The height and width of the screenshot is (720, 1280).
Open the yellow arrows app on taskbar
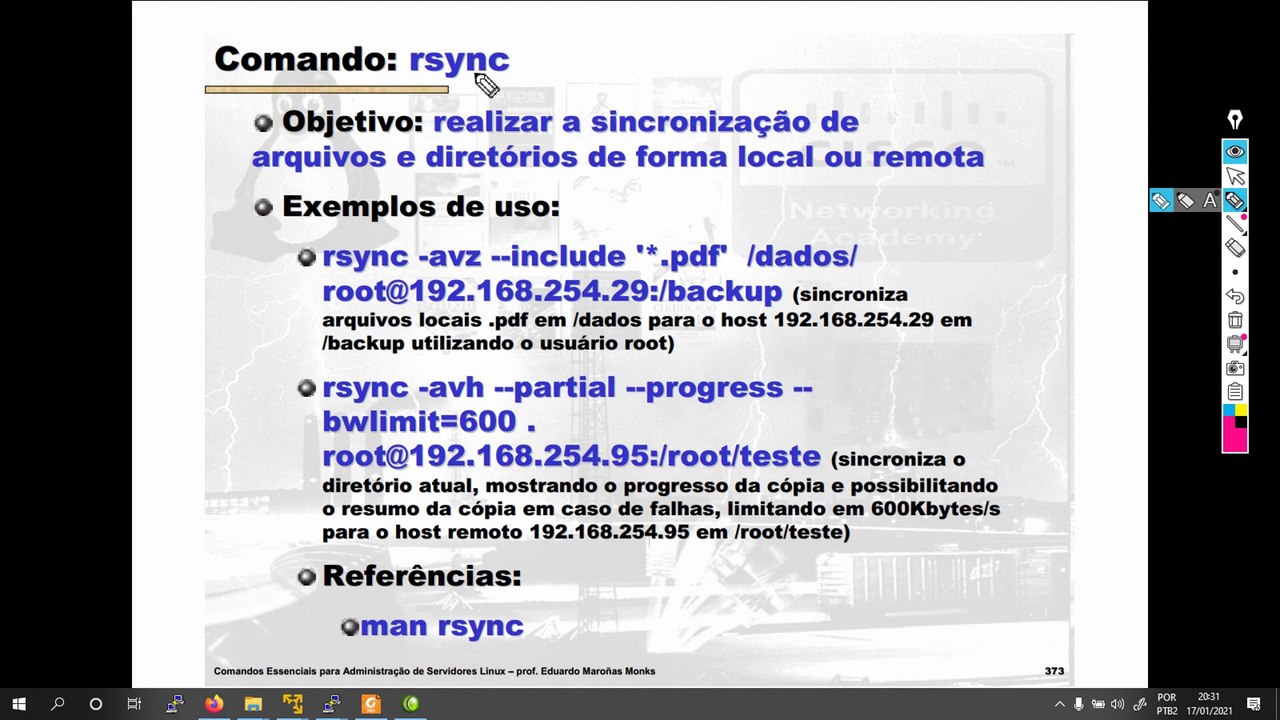pos(292,704)
